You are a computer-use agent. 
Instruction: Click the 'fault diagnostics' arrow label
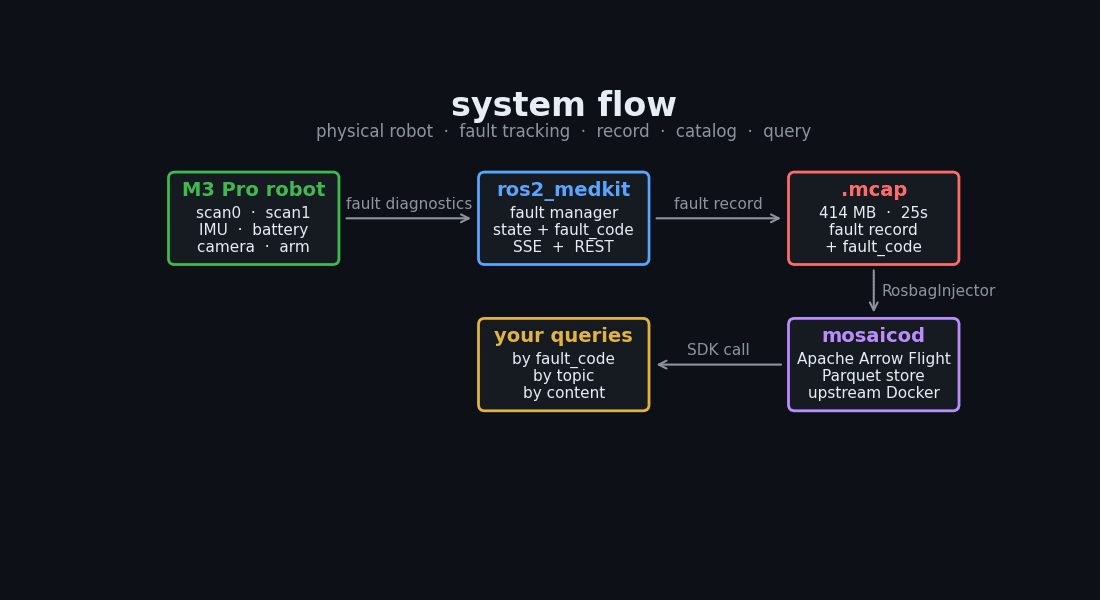pos(409,204)
